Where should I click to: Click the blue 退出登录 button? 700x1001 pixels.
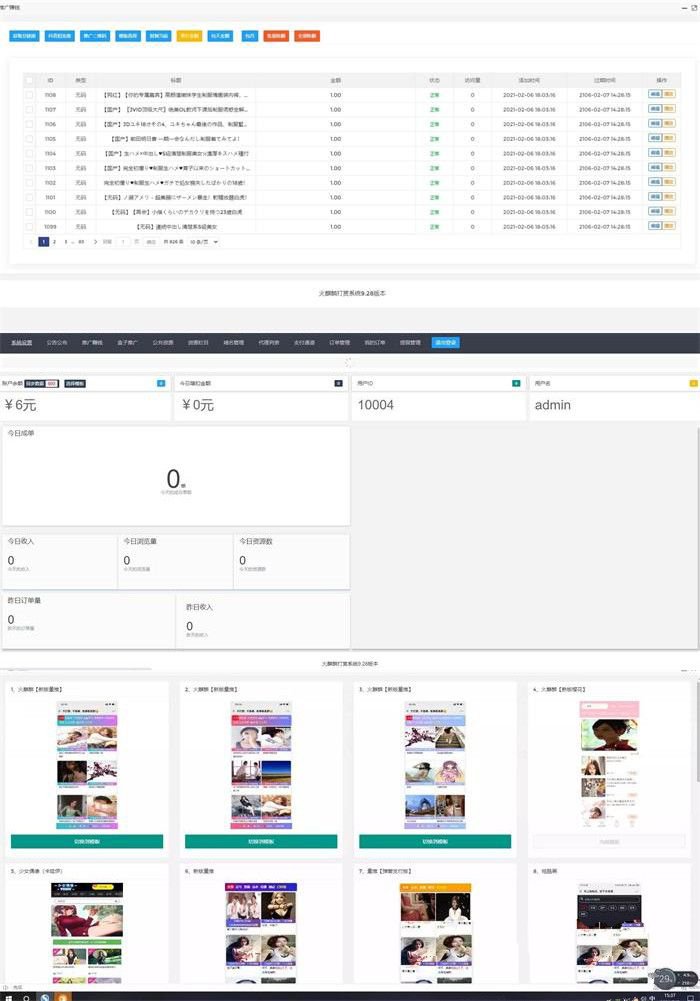[x=445, y=342]
